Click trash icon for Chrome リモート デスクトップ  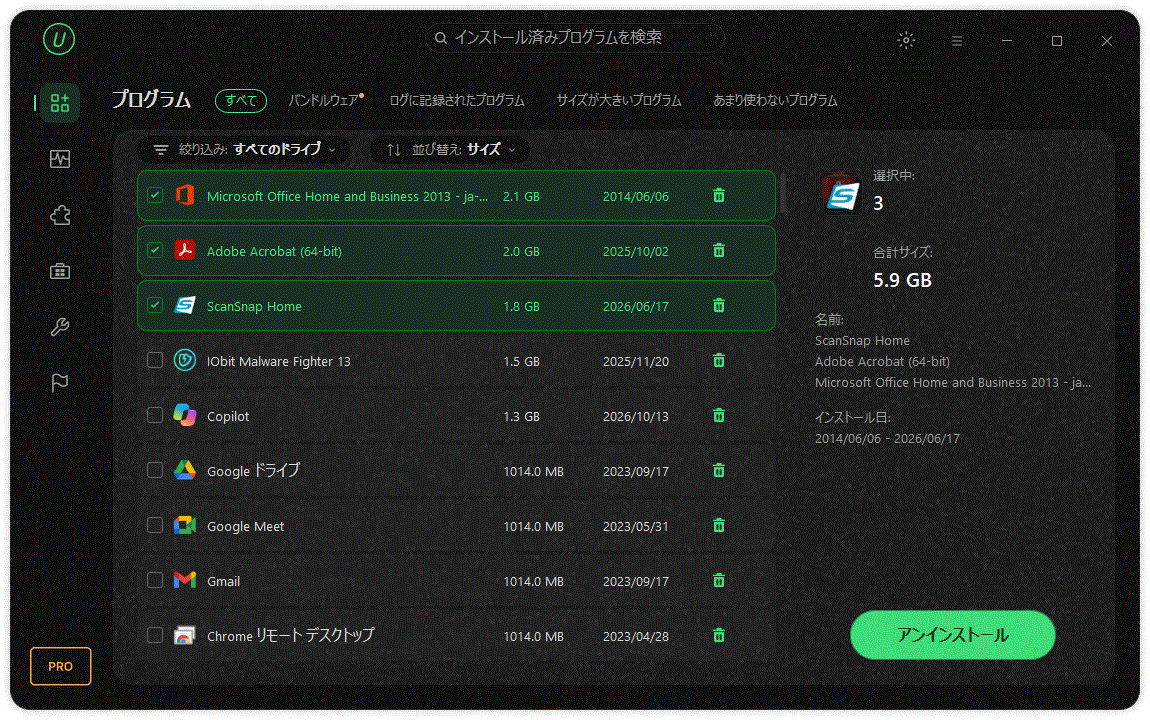719,636
